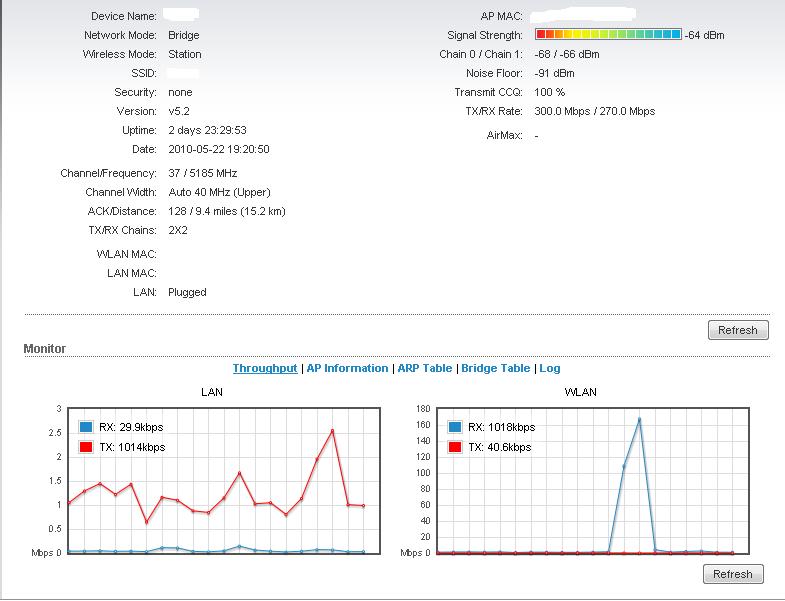Open the Throughput monitor link
The image size is (785, 601).
point(265,368)
